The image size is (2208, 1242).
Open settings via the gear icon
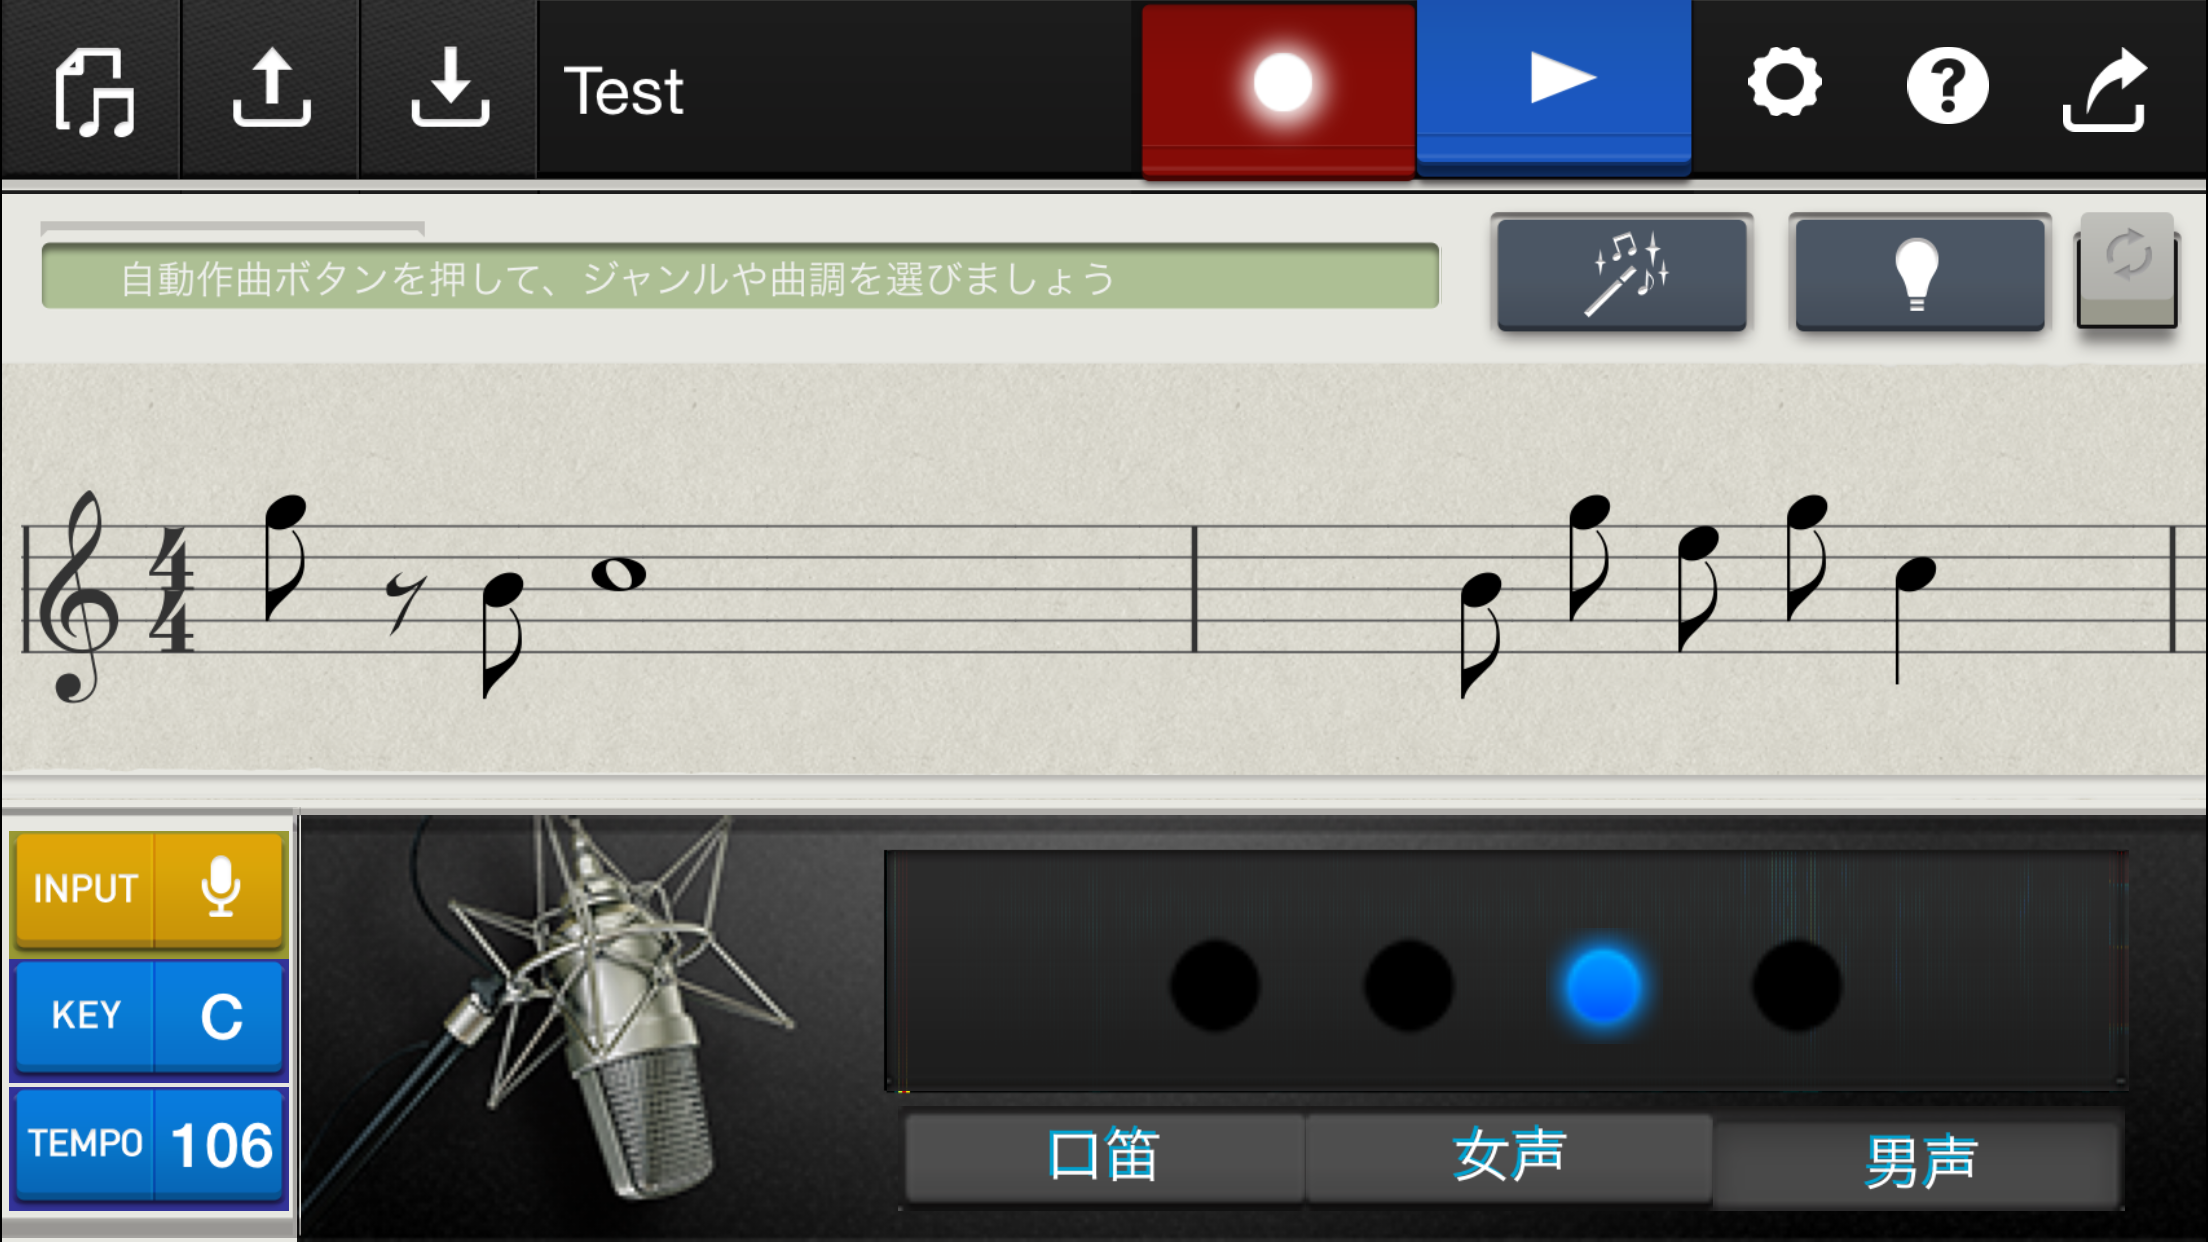(1785, 83)
